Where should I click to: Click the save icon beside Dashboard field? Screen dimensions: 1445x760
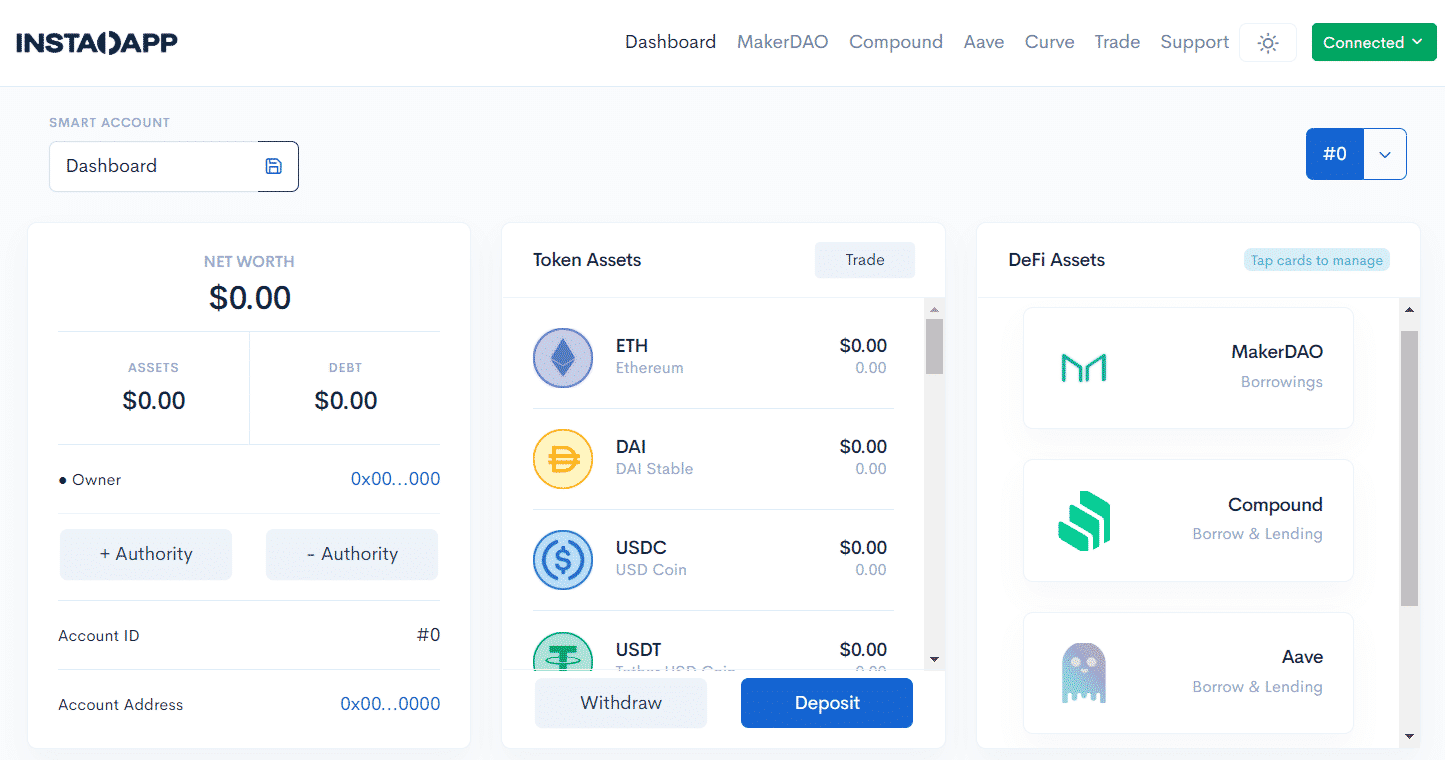point(274,166)
